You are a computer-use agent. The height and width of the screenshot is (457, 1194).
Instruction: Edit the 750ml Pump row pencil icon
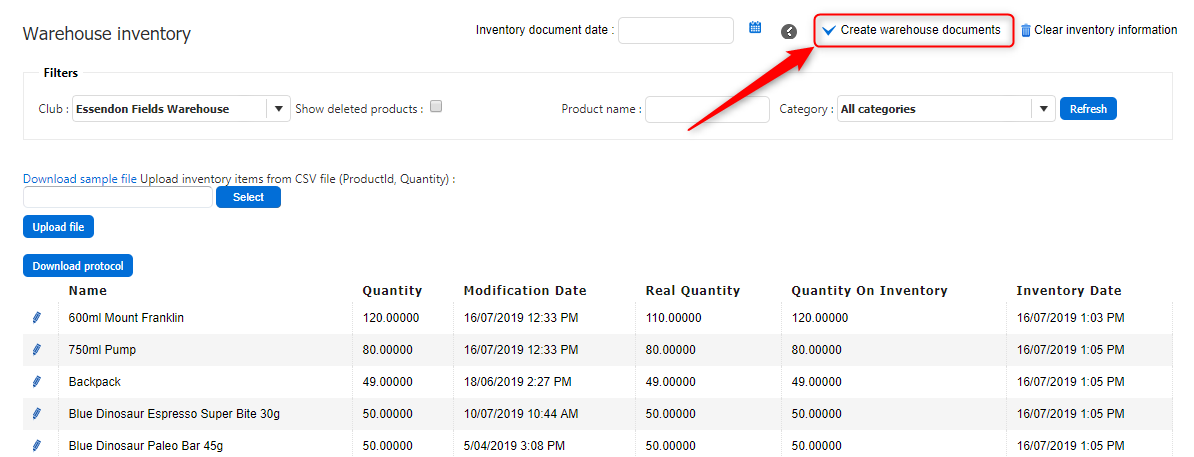pos(37,350)
